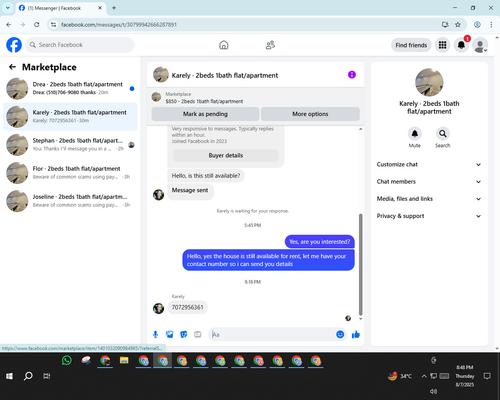Select the Messenger | Facebook browser tab
The height and width of the screenshot is (400, 500).
pos(60,8)
